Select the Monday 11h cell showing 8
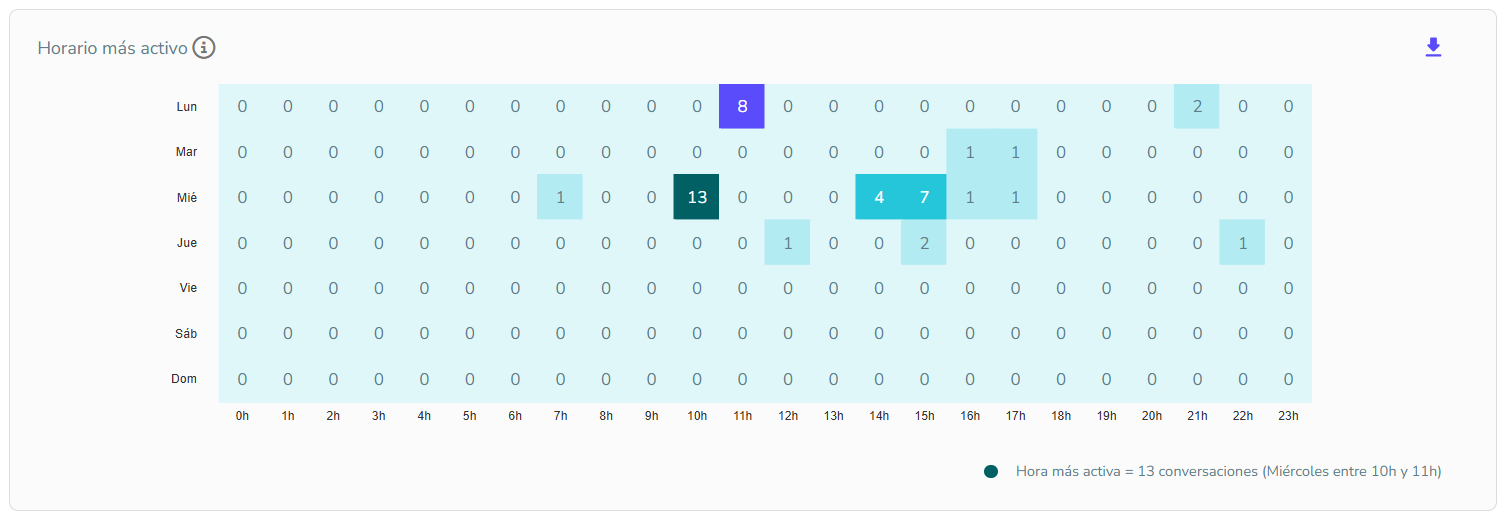The image size is (1508, 519). pos(742,106)
